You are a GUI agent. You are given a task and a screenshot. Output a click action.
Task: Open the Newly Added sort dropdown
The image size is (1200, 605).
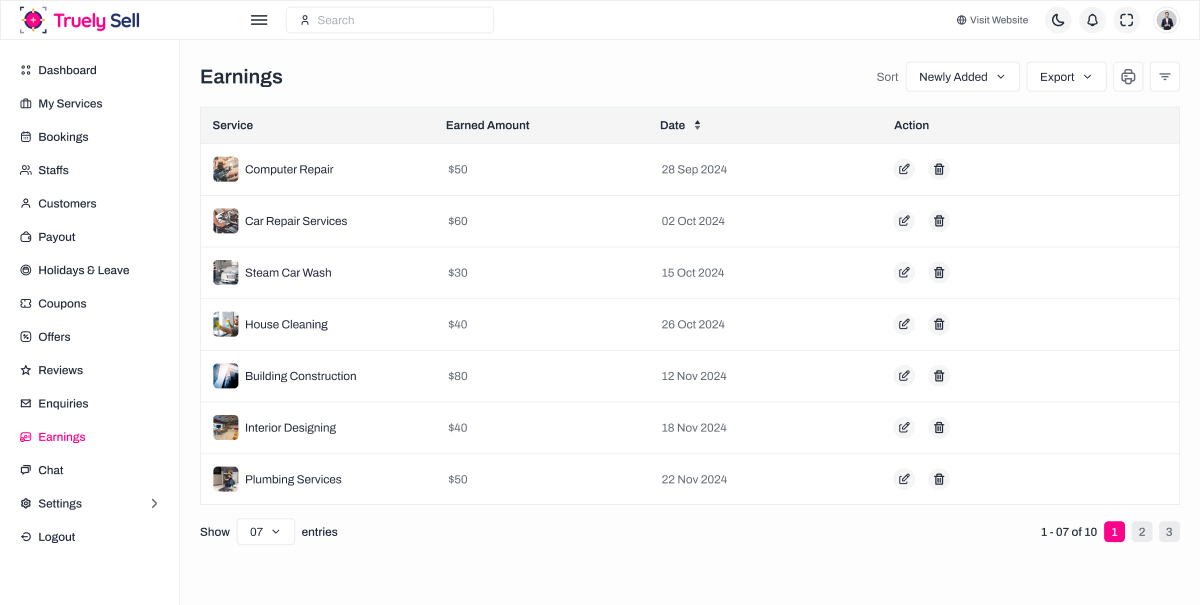point(962,77)
